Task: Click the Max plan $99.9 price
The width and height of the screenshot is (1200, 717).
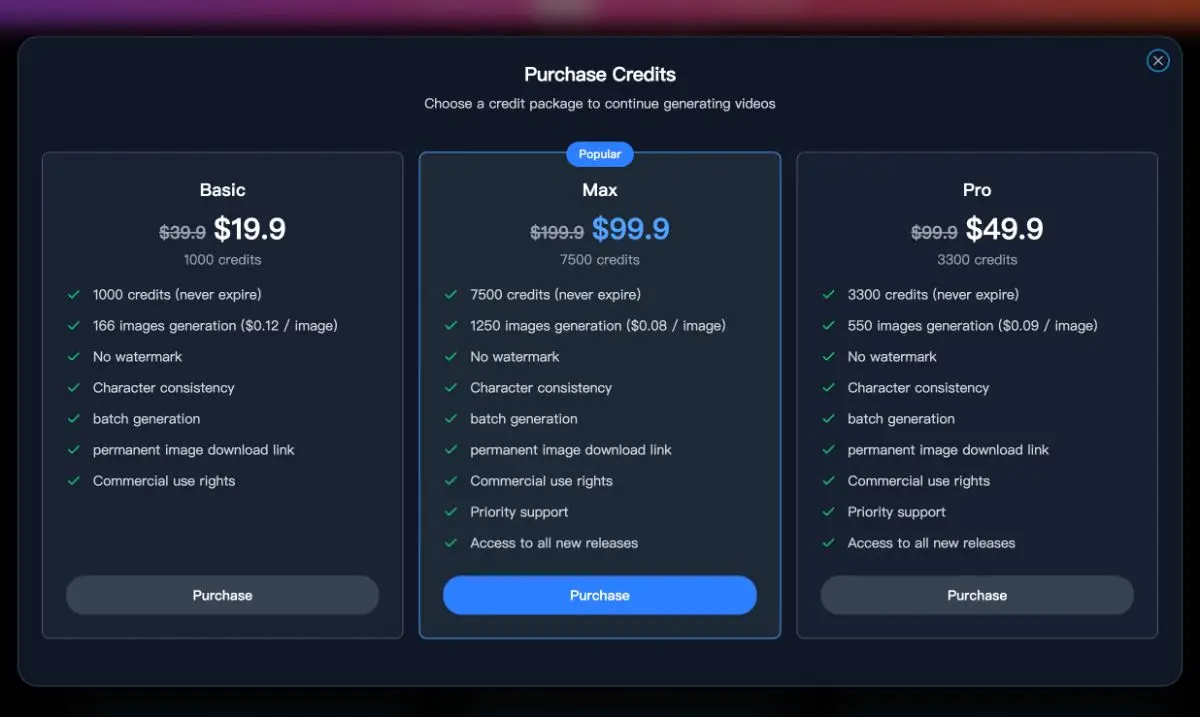Action: 630,229
